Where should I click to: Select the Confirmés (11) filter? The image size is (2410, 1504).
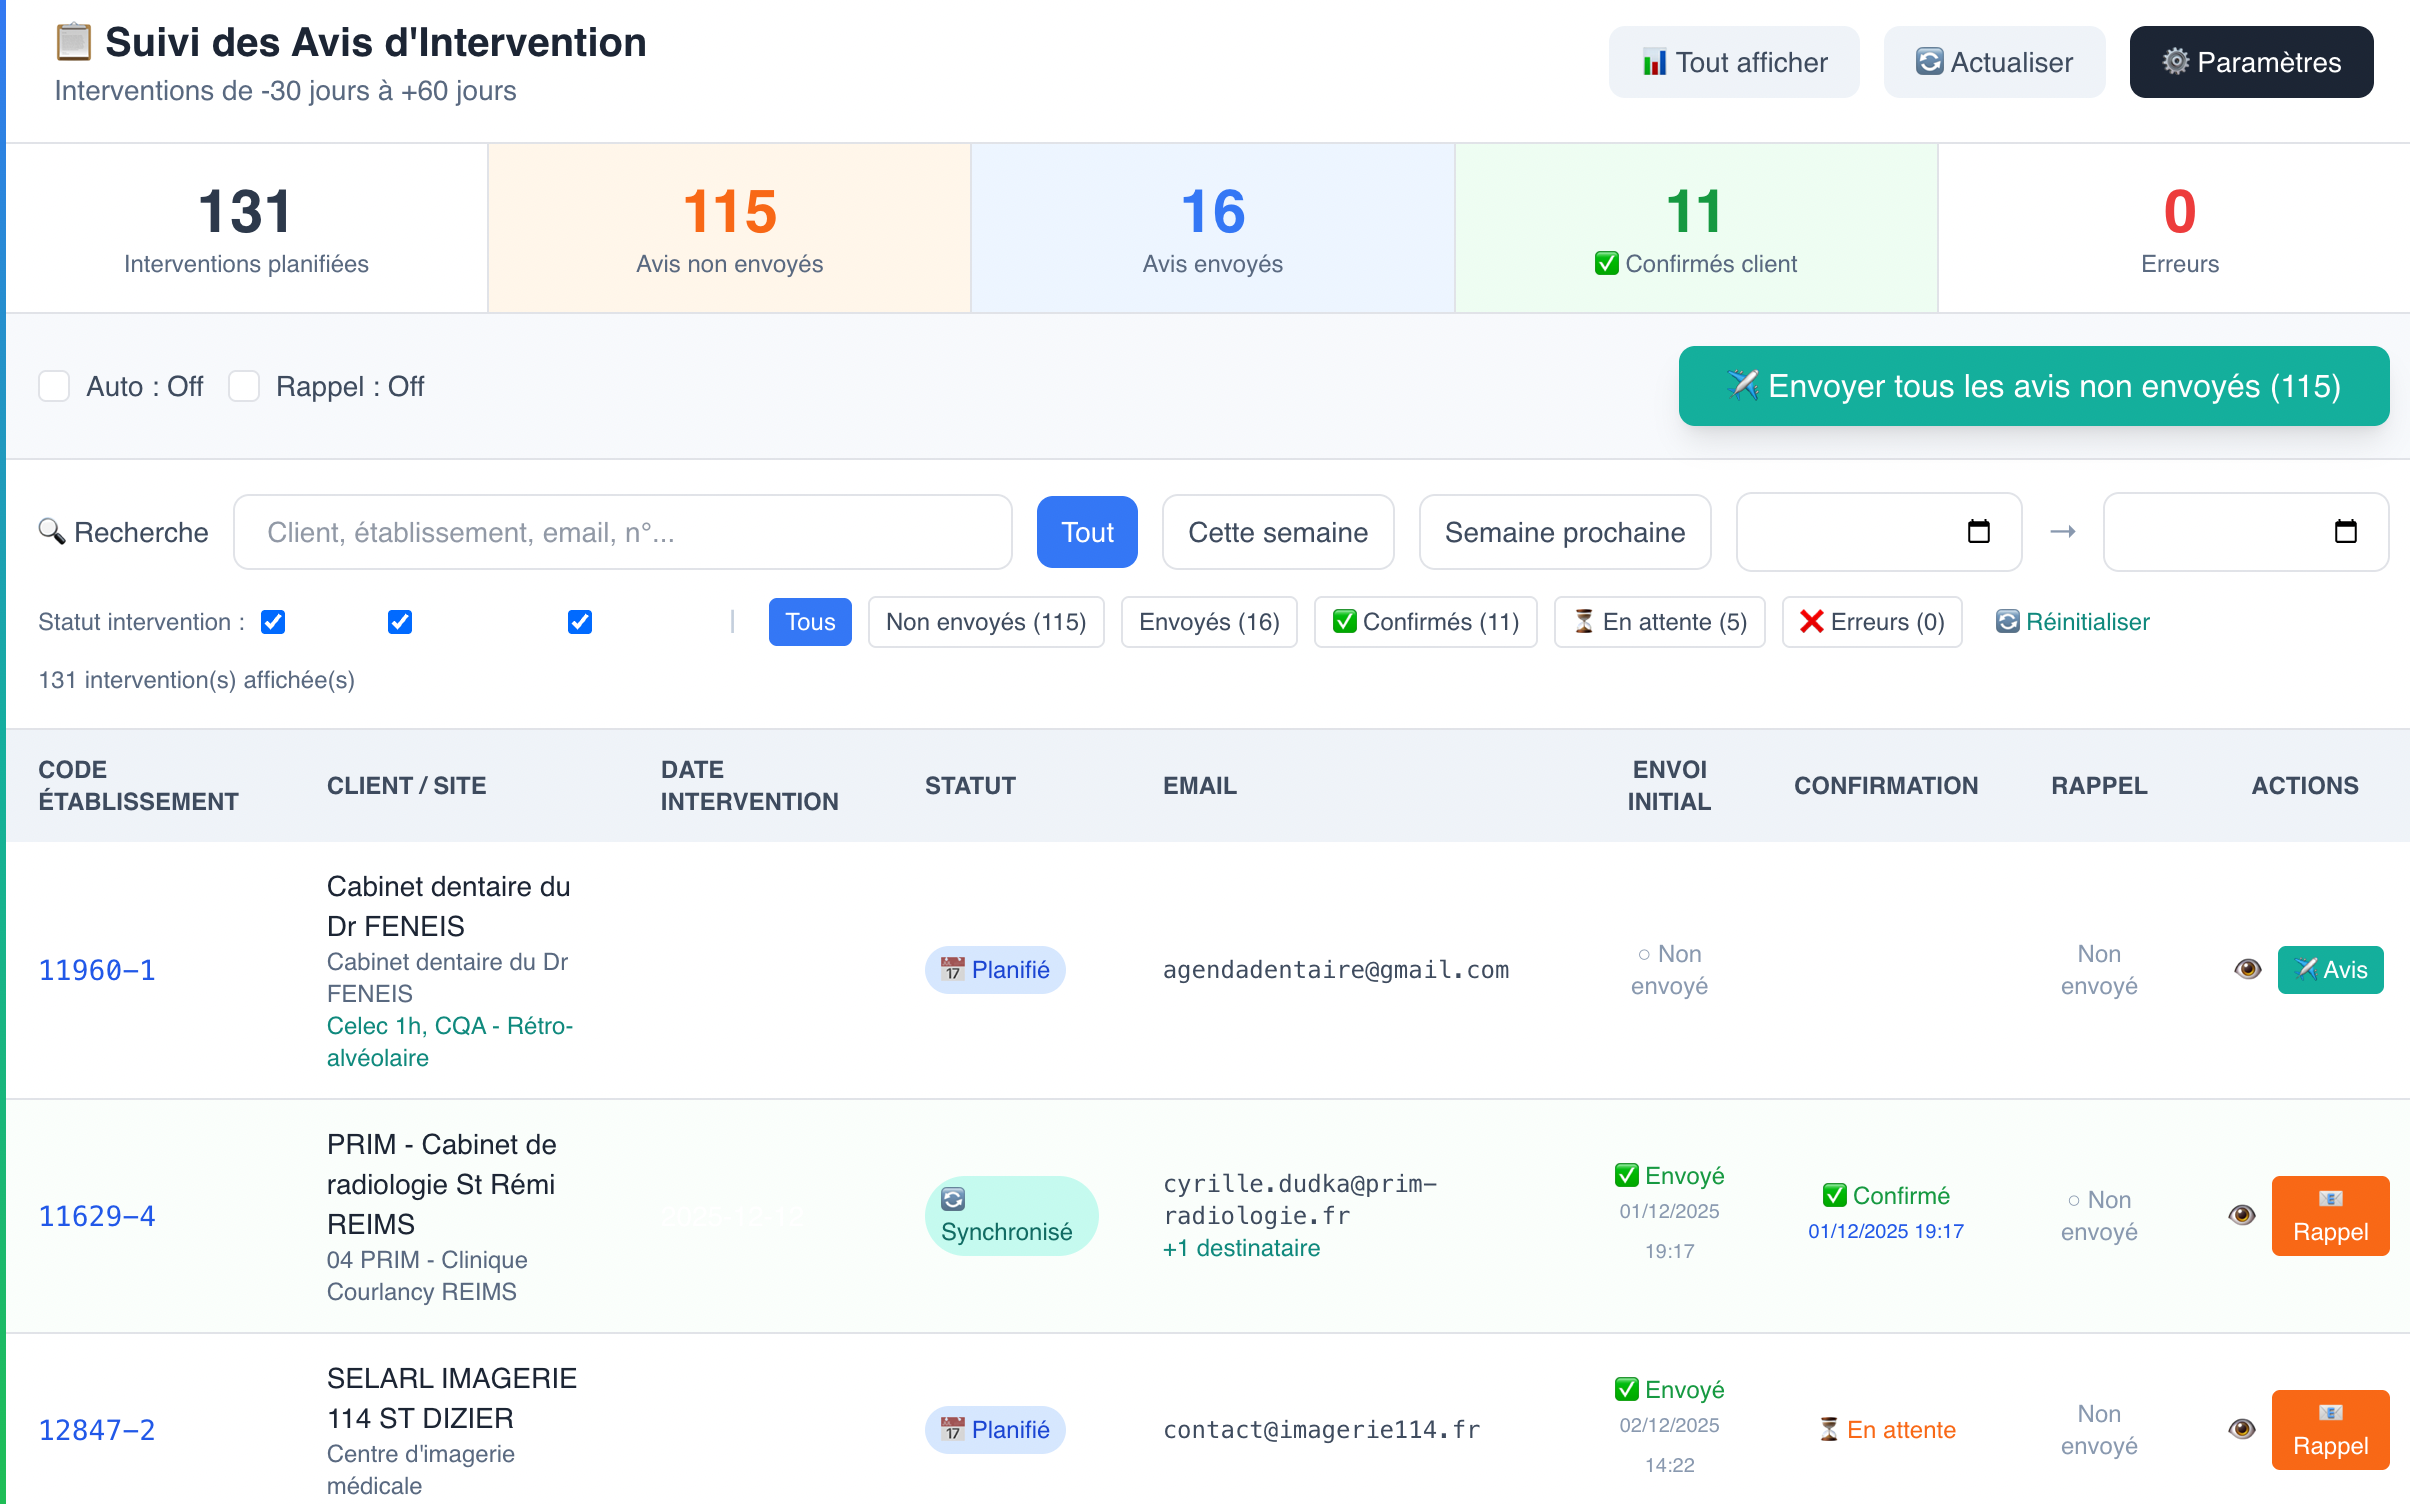tap(1427, 622)
